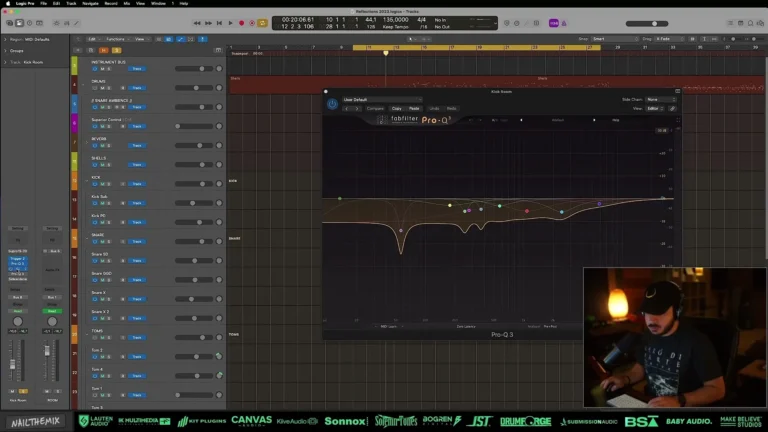Click the red Record button
768x432 pixels.
tap(241, 22)
